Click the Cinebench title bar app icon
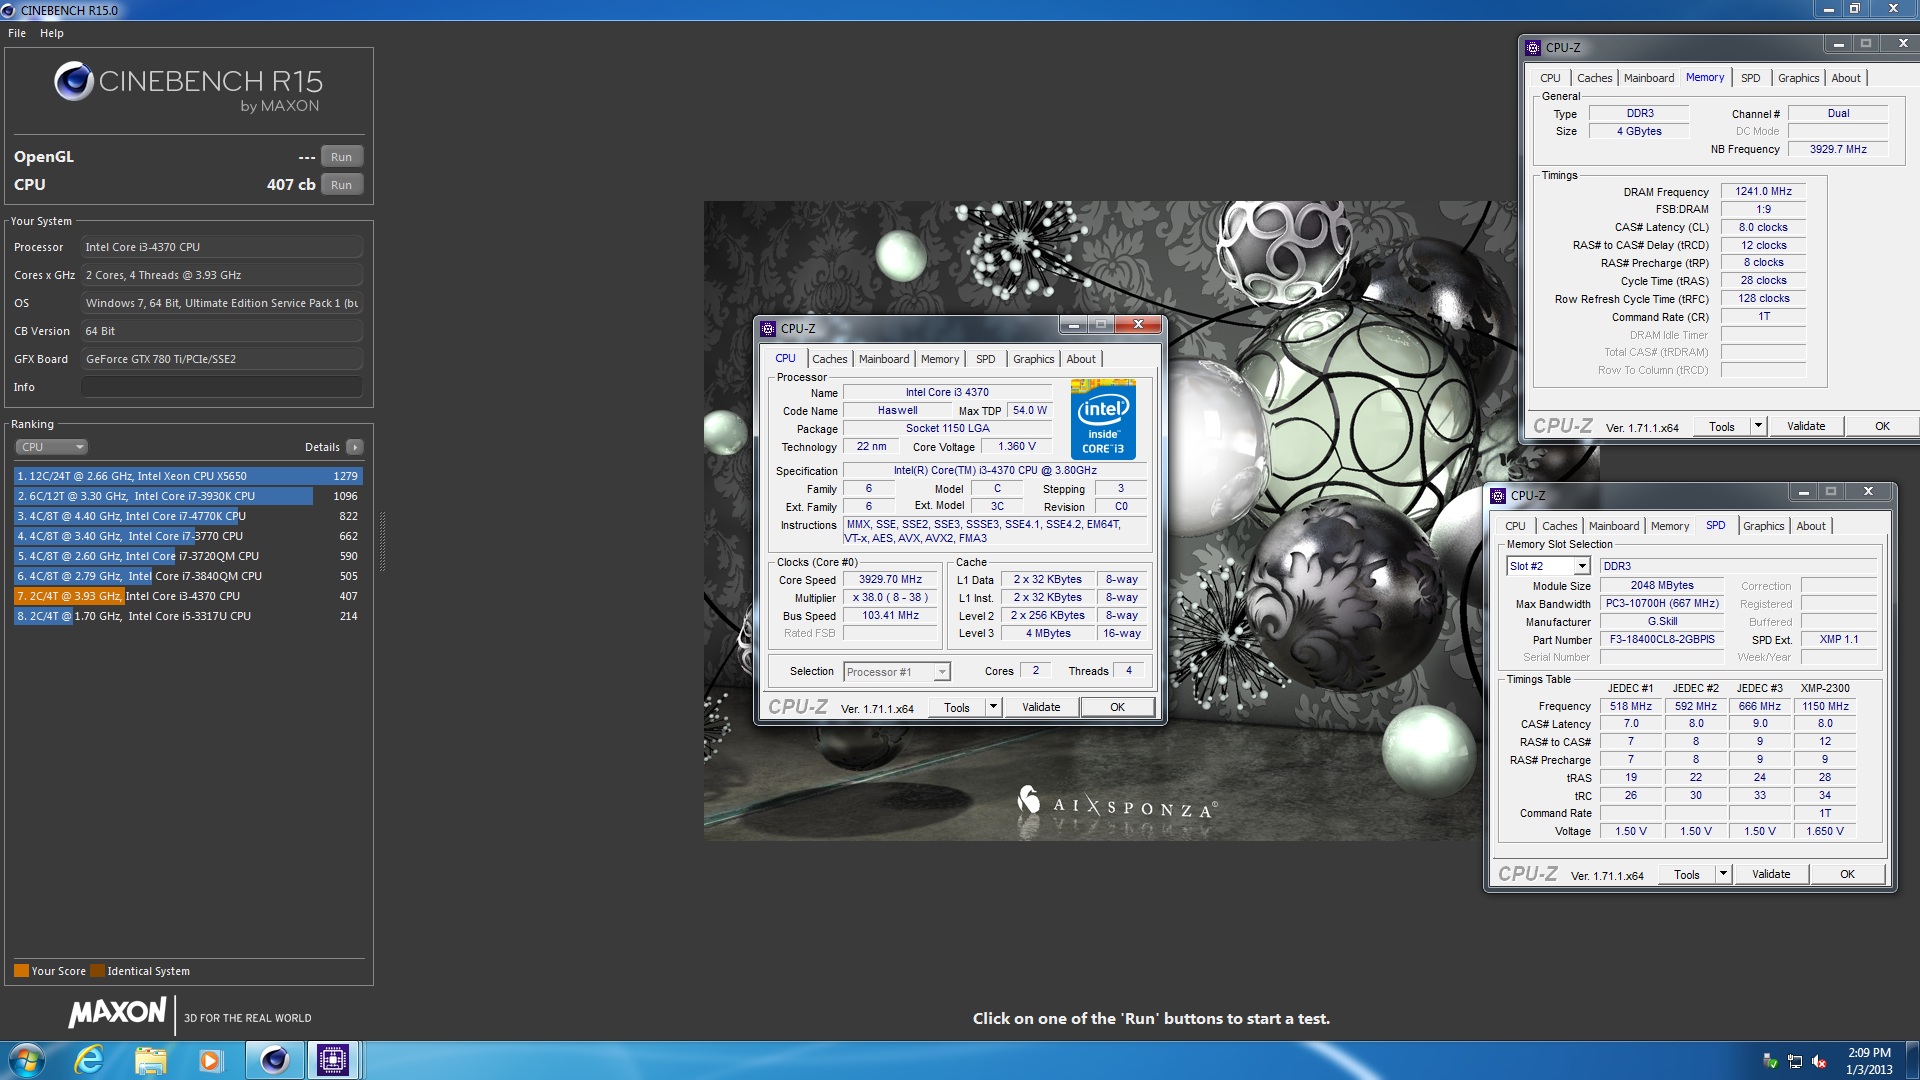This screenshot has width=1920, height=1080. pyautogui.click(x=9, y=10)
